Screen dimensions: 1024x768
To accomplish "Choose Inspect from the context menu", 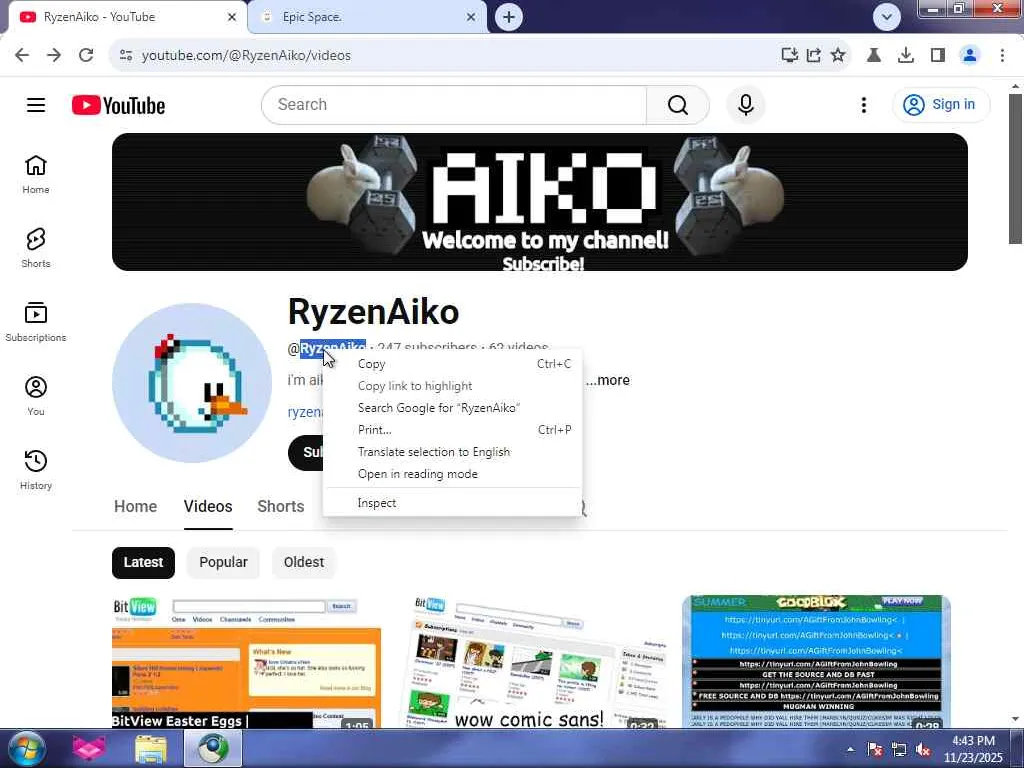I will pyautogui.click(x=452, y=503).
